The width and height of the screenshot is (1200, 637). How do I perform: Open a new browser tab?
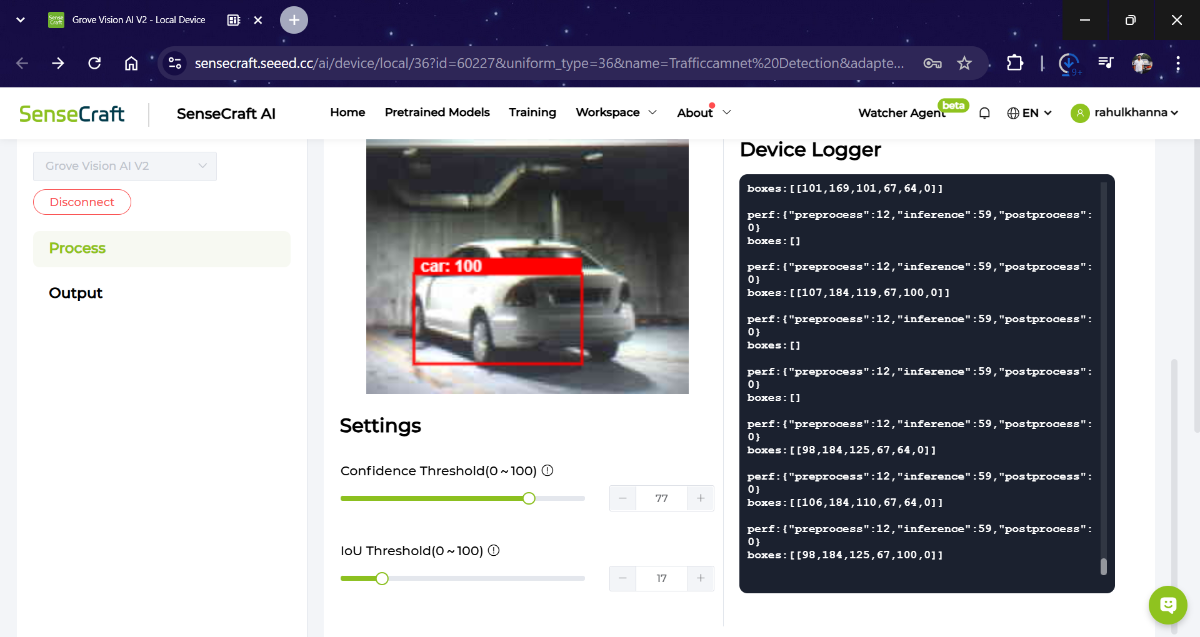[x=294, y=20]
